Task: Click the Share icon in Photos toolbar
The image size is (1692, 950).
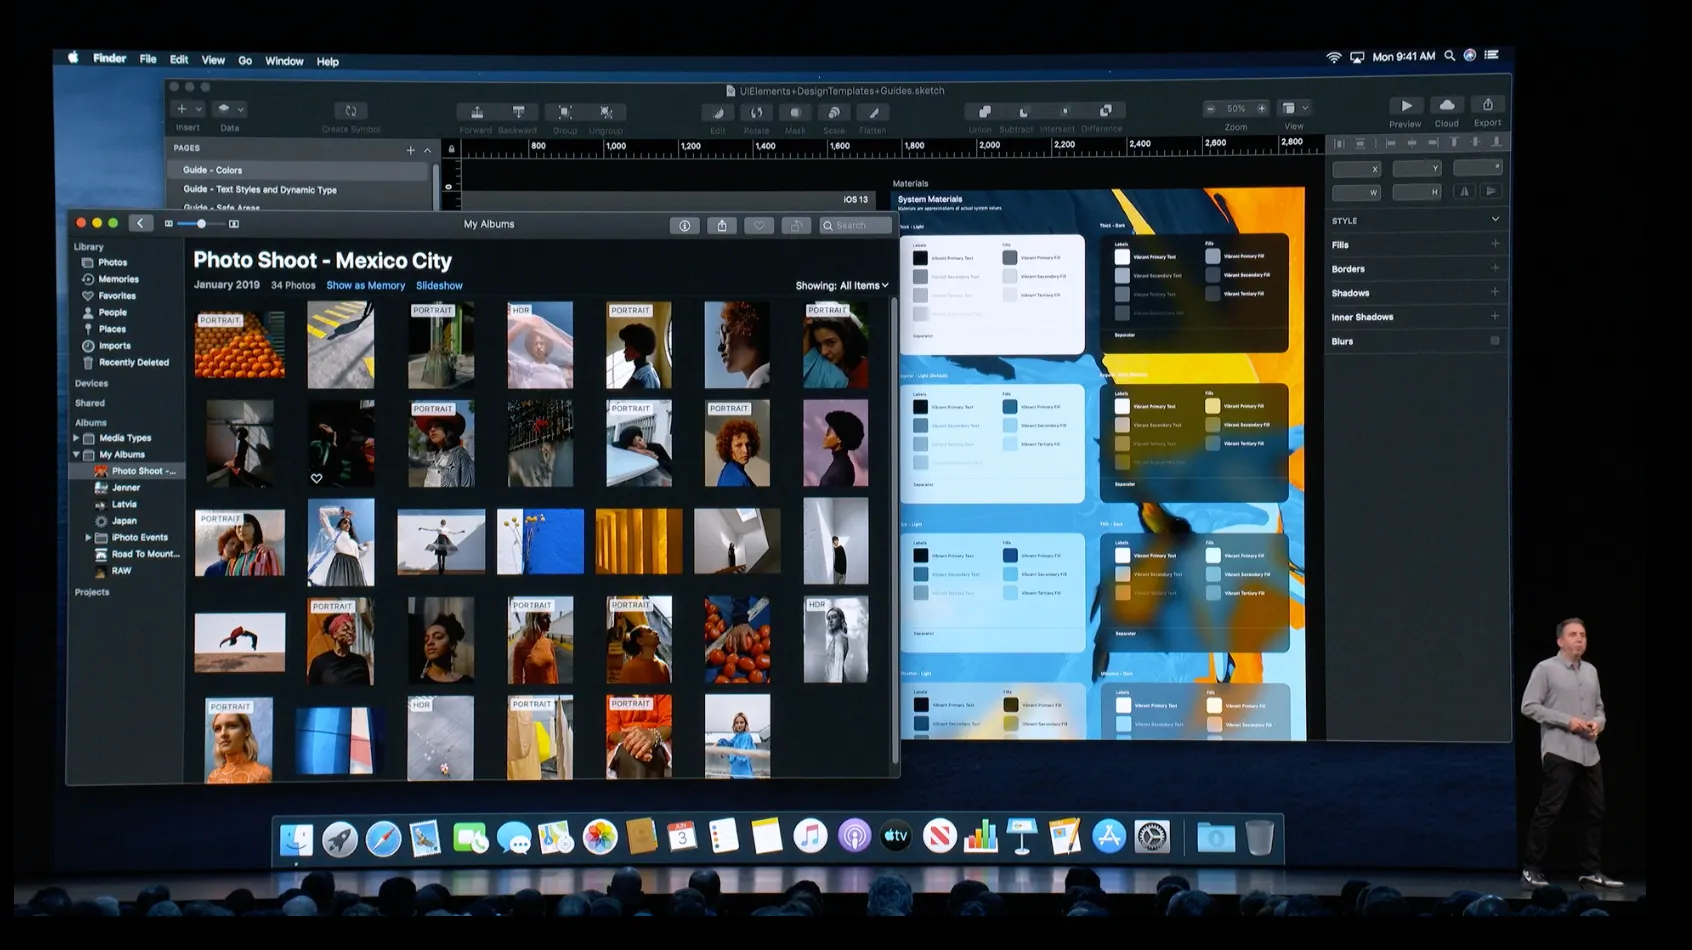Action: pyautogui.click(x=721, y=226)
